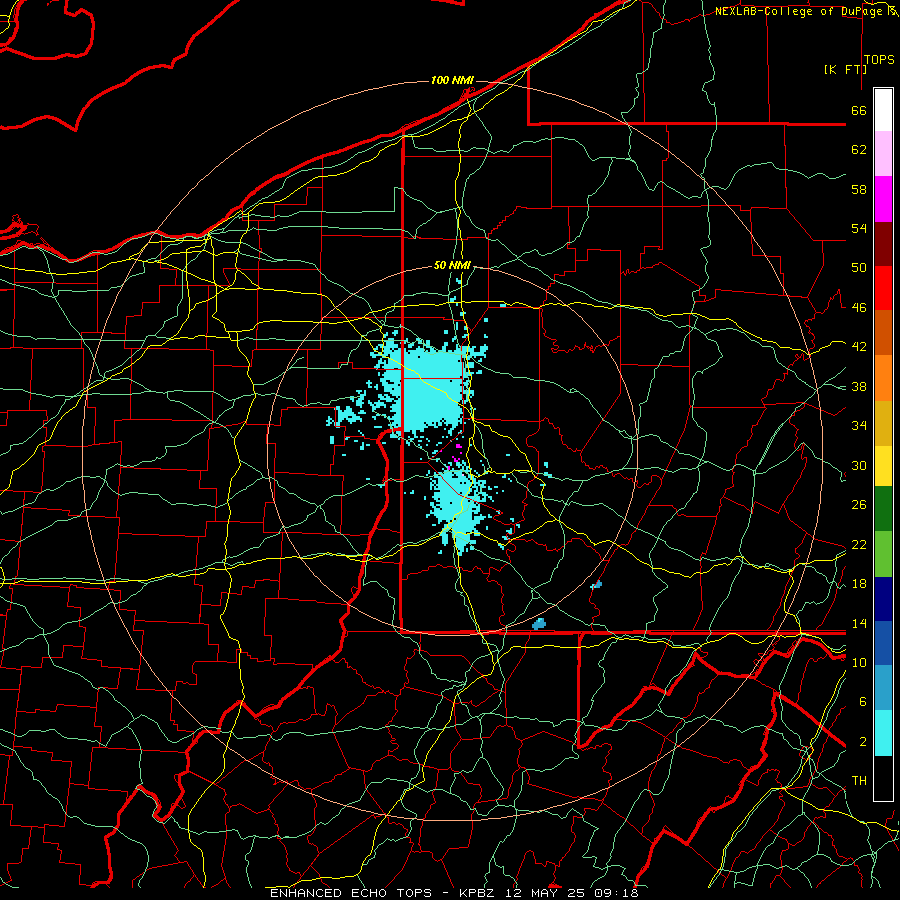The height and width of the screenshot is (900, 900).
Task: Select the gold 38 kft legend swatch
Action: pyautogui.click(x=883, y=423)
